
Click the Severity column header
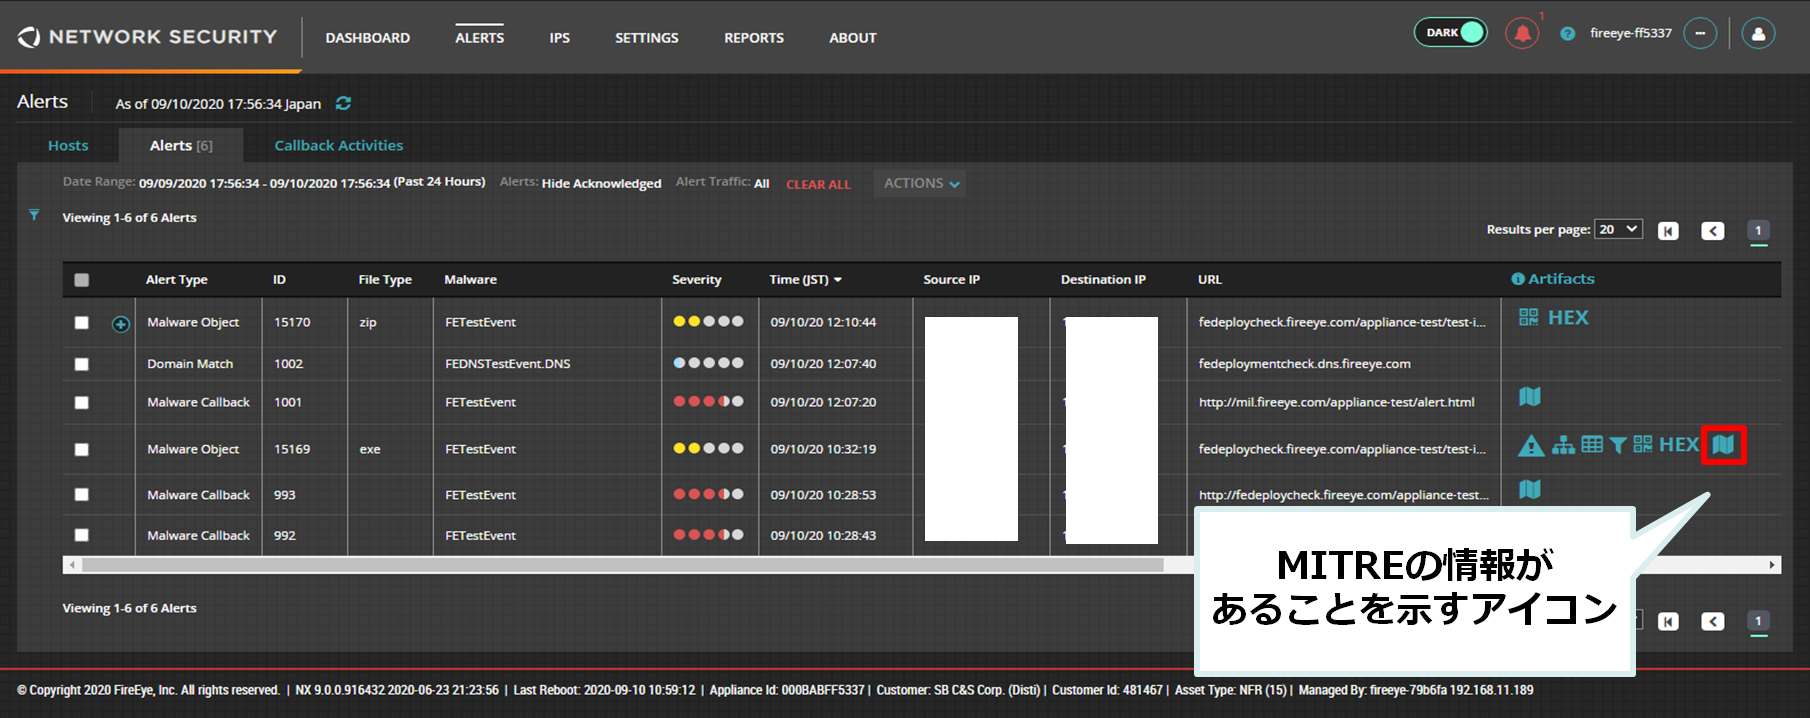tap(697, 280)
